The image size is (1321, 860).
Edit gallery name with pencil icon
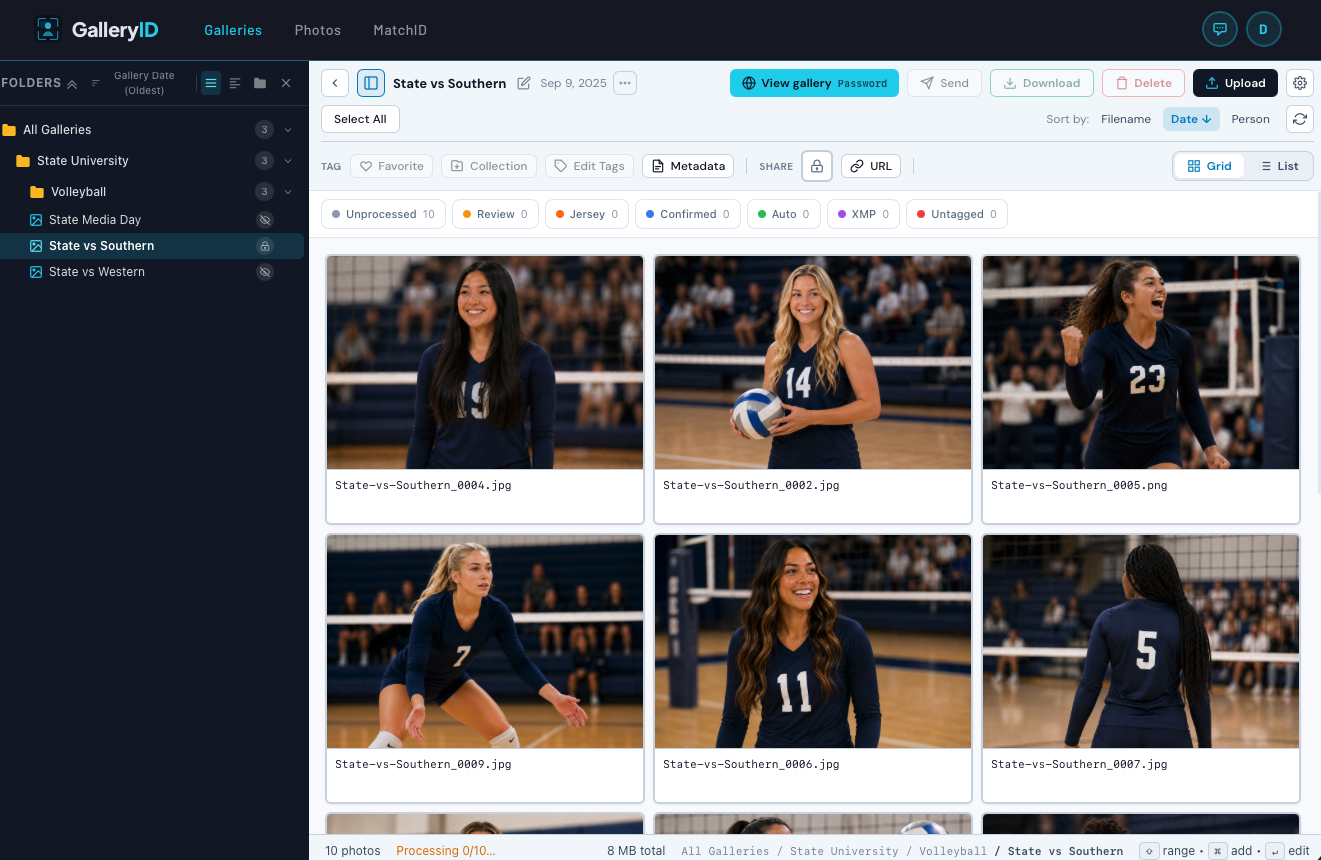[x=524, y=83]
